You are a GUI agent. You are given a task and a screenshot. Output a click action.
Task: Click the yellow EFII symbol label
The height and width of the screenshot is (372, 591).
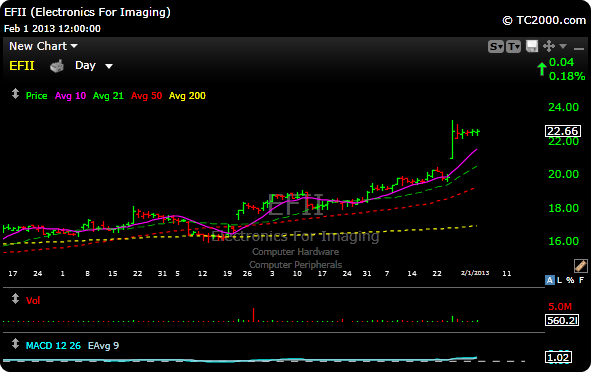click(x=21, y=66)
